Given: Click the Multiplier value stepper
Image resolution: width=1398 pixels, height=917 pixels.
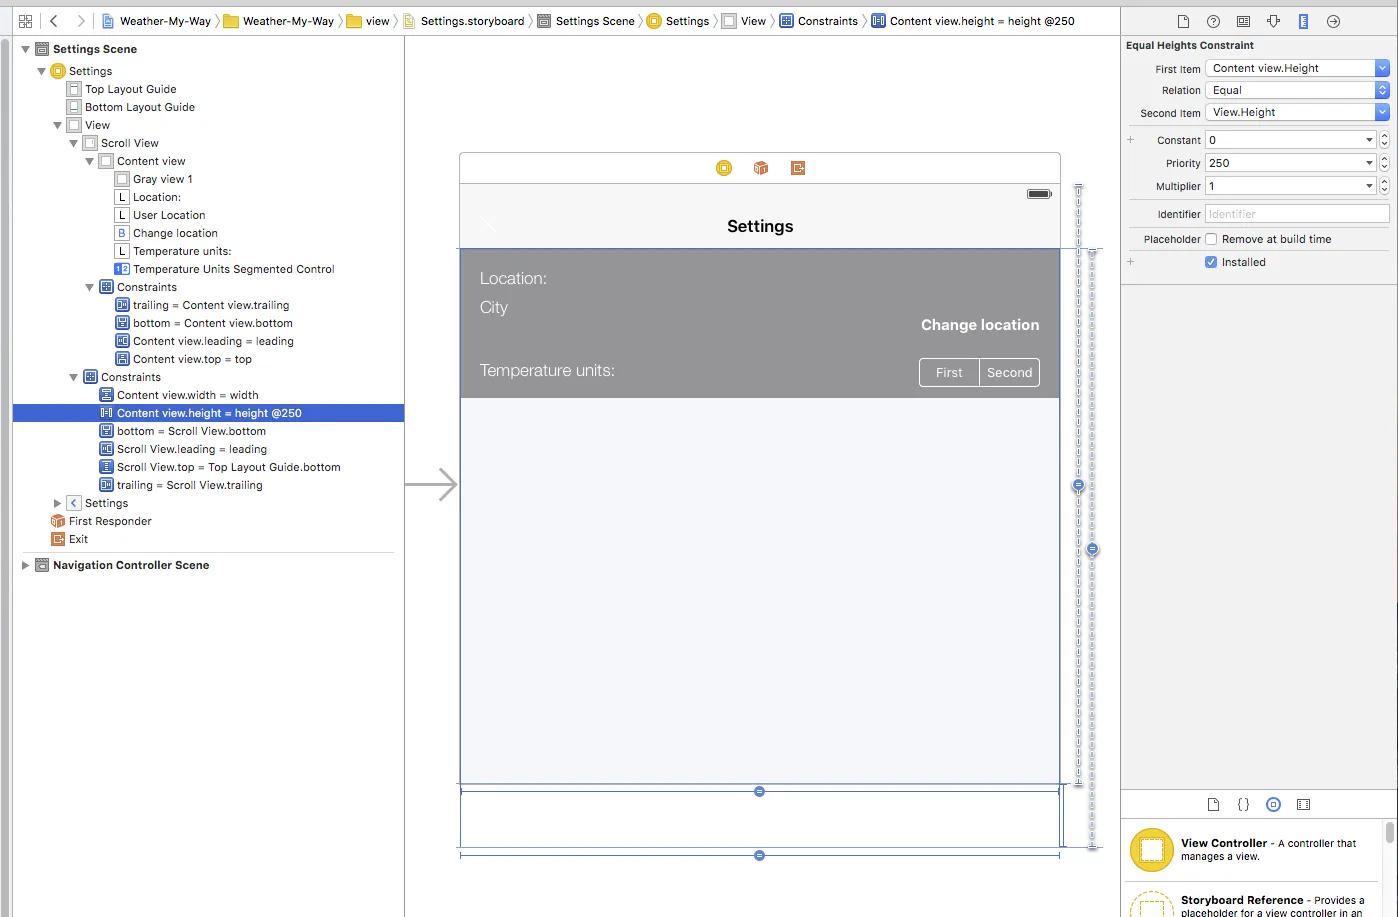Looking at the screenshot, I should (1384, 186).
